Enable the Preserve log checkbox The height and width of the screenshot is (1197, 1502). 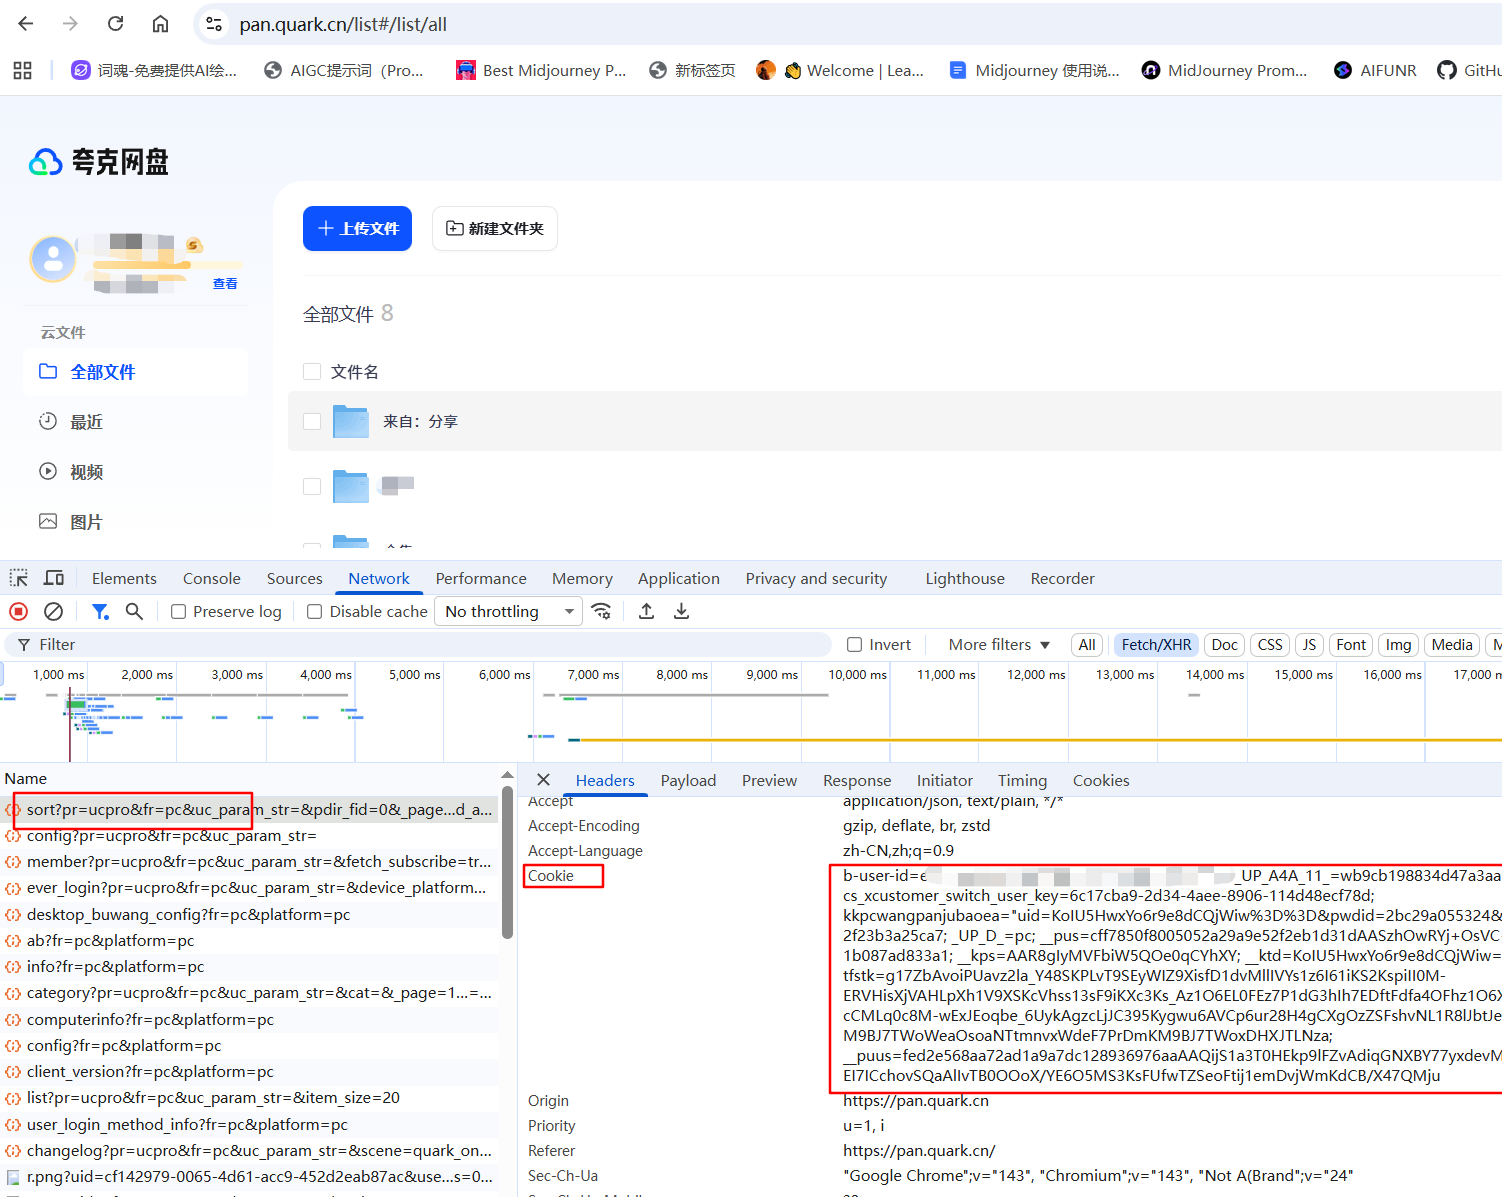pyautogui.click(x=179, y=612)
